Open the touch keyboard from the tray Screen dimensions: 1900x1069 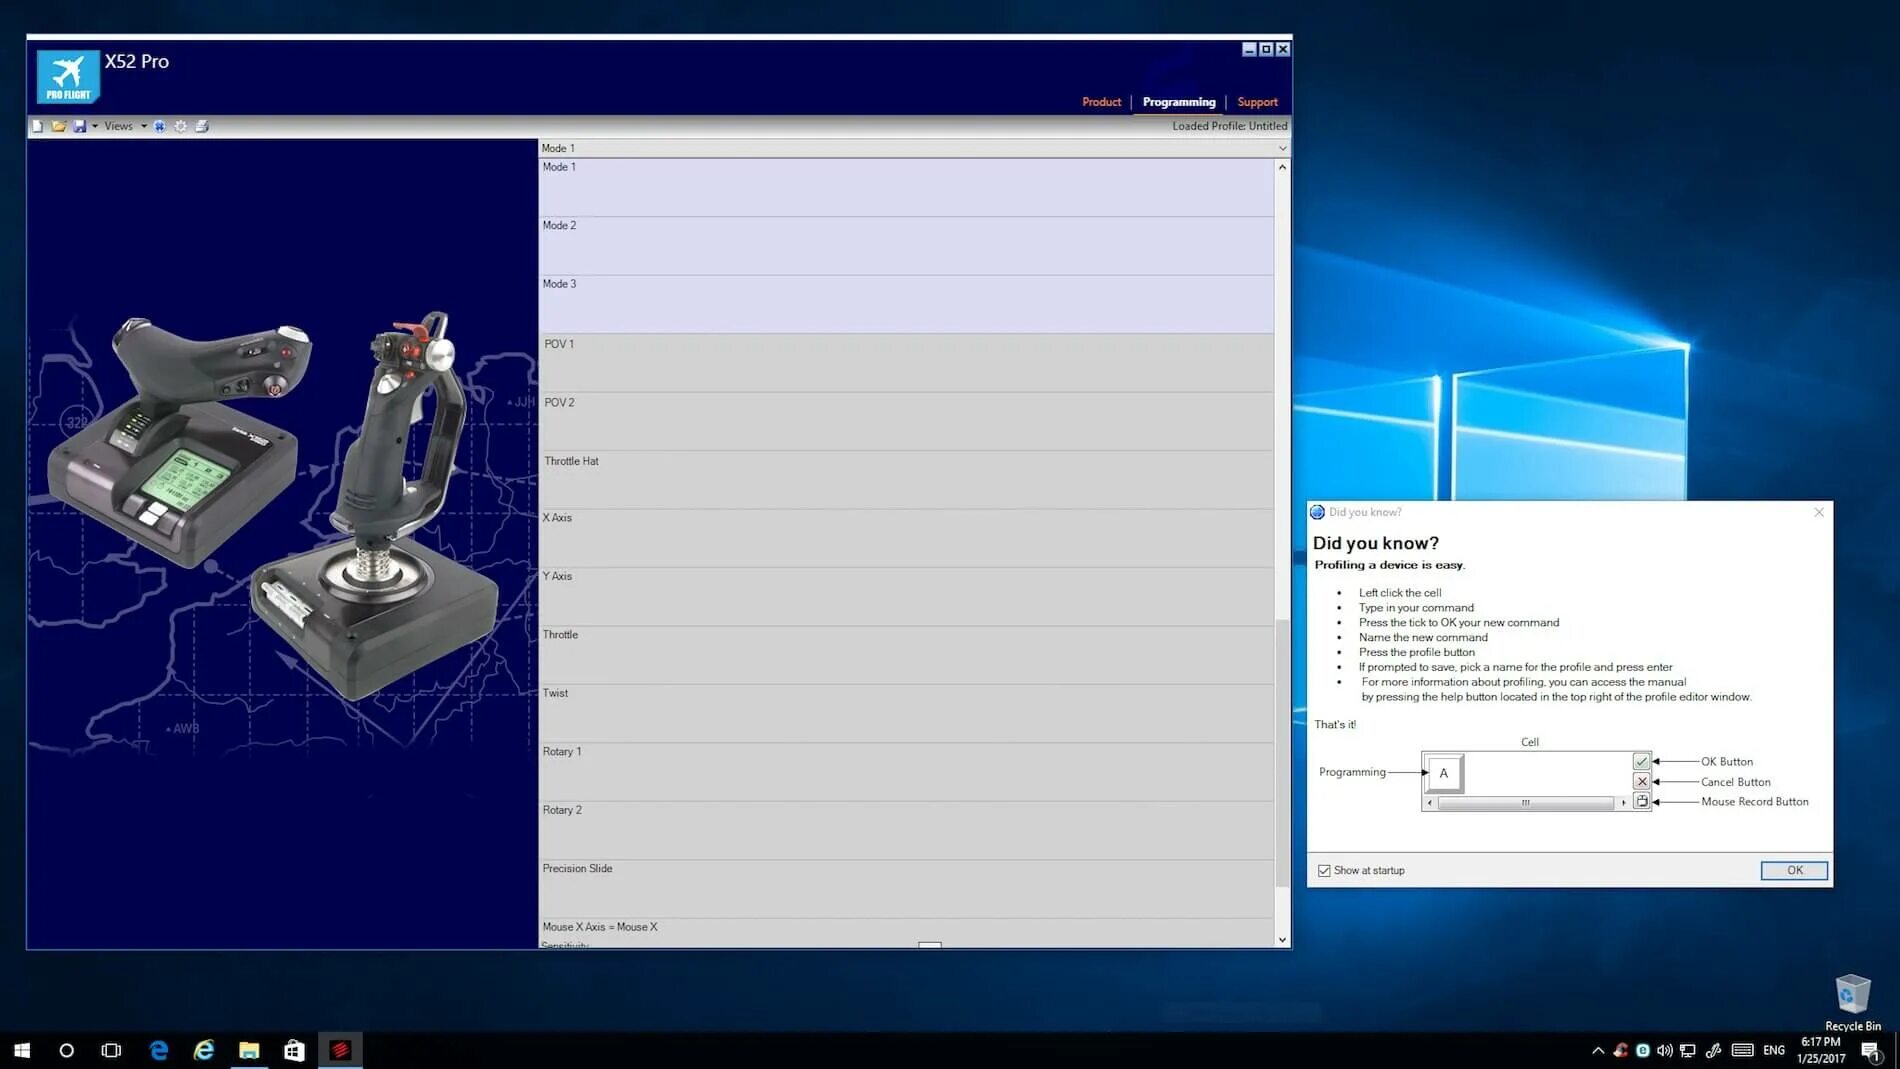click(x=1742, y=1050)
